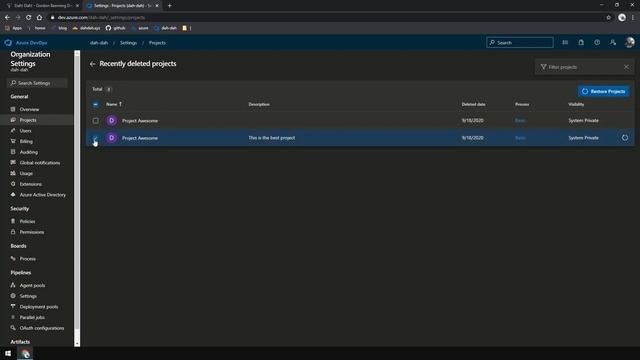
Task: Select Projects in the settings sidebar
Action: pyautogui.click(x=28, y=120)
